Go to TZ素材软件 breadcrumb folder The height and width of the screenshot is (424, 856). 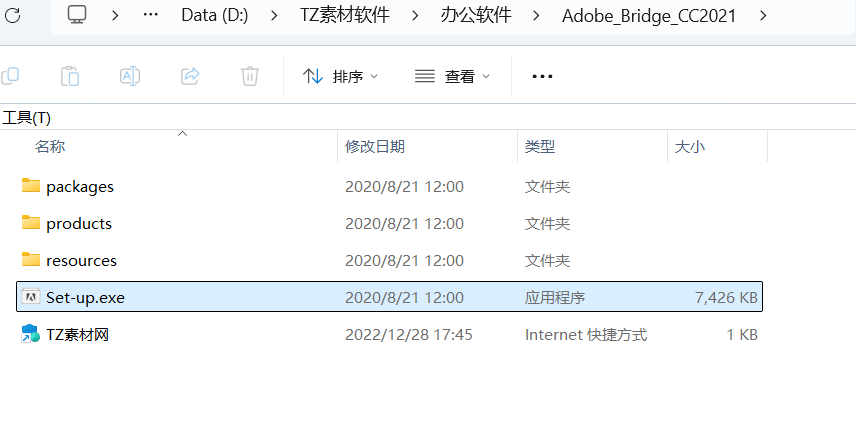345,16
